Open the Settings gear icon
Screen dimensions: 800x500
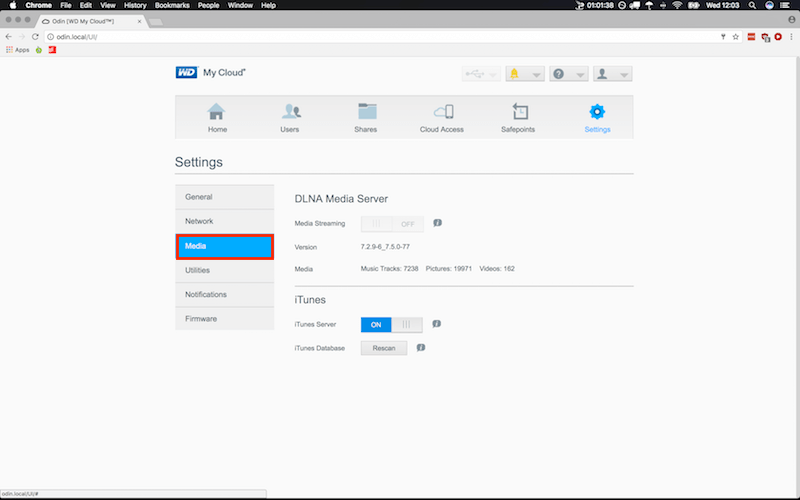(597, 111)
